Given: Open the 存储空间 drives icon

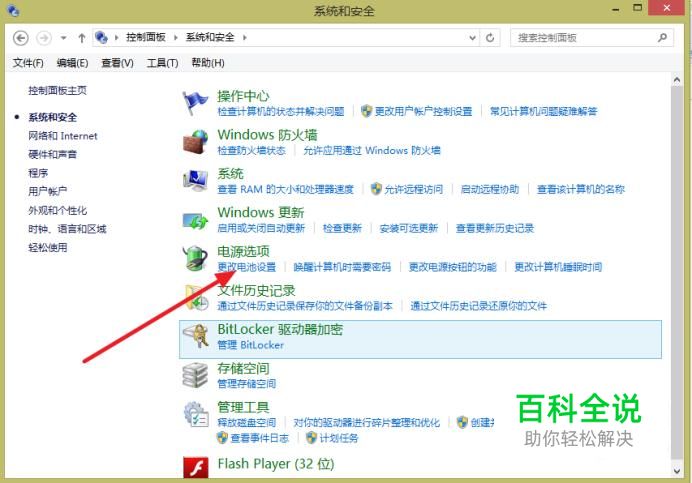Looking at the screenshot, I should click(x=195, y=375).
